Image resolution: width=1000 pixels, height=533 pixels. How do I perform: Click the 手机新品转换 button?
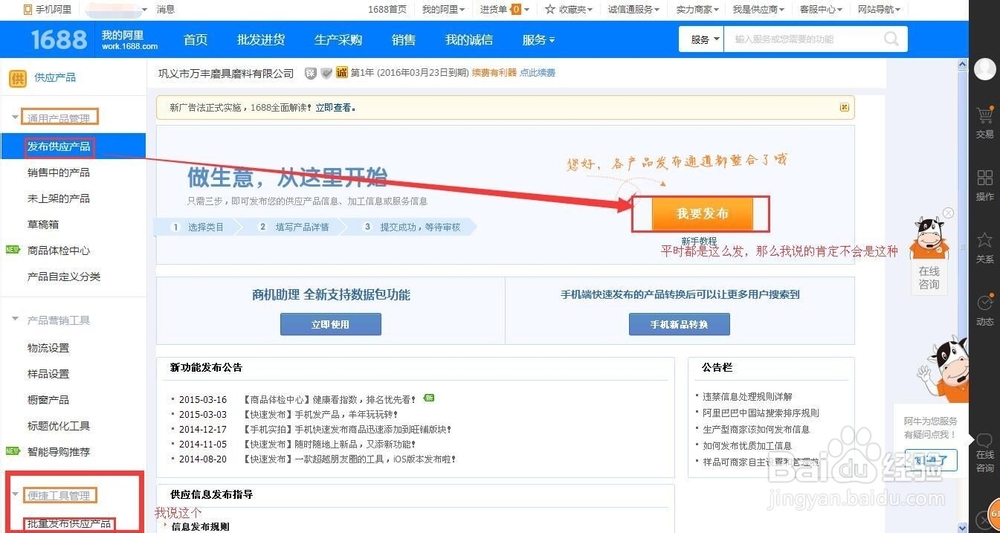679,324
